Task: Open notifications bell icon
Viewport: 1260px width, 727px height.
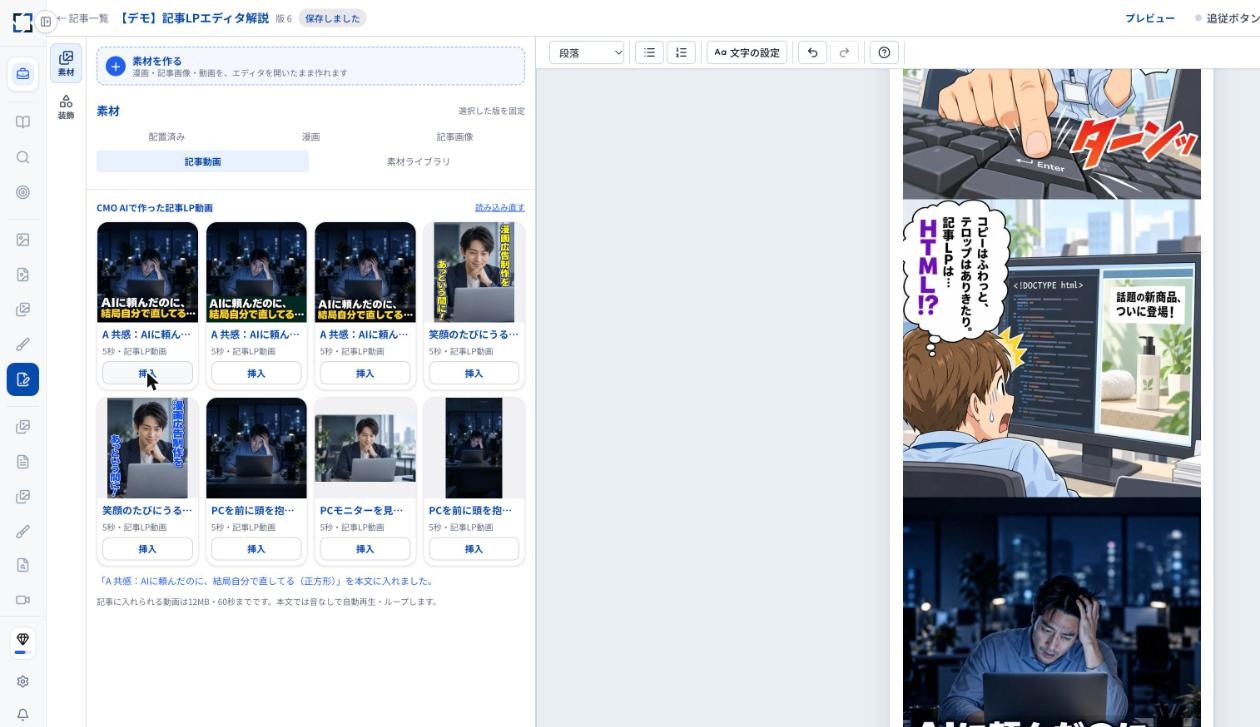Action: 23,716
